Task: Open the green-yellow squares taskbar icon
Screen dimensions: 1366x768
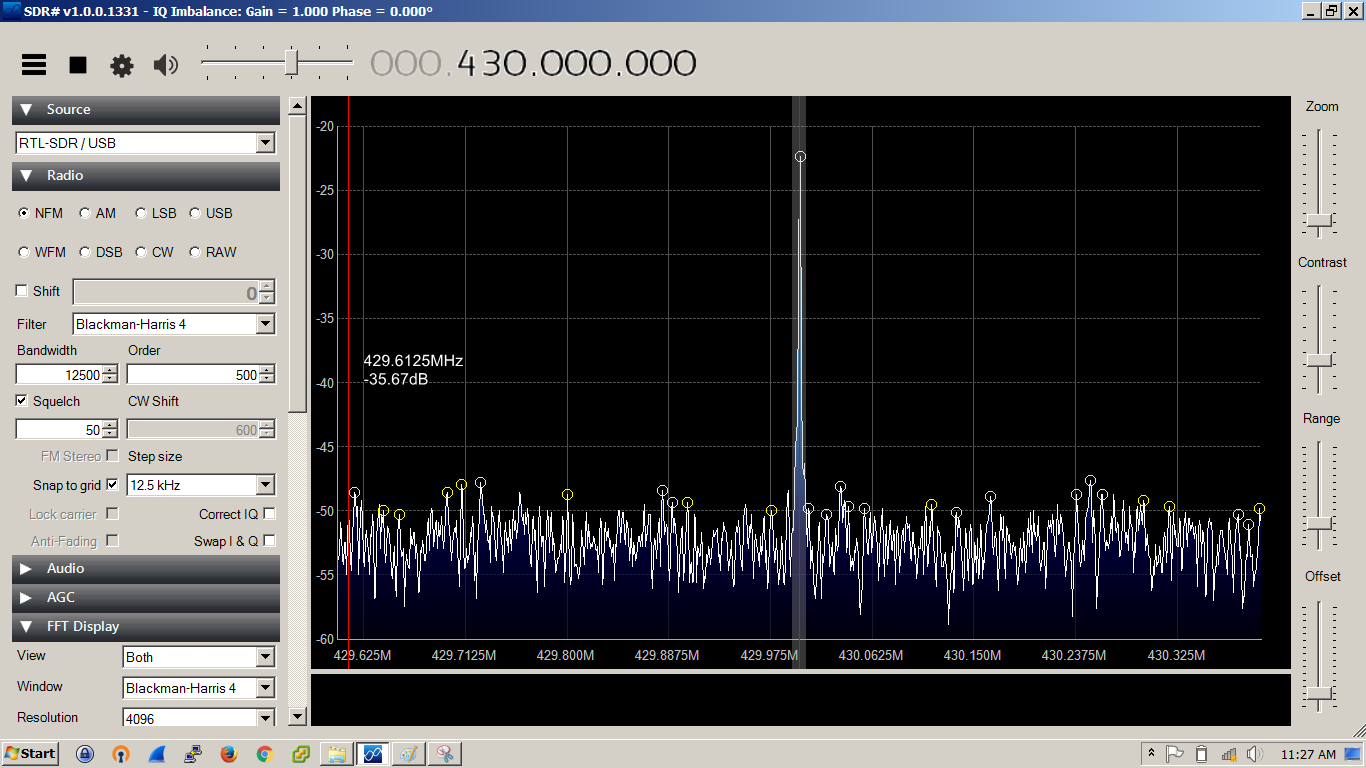Action: pyautogui.click(x=301, y=754)
